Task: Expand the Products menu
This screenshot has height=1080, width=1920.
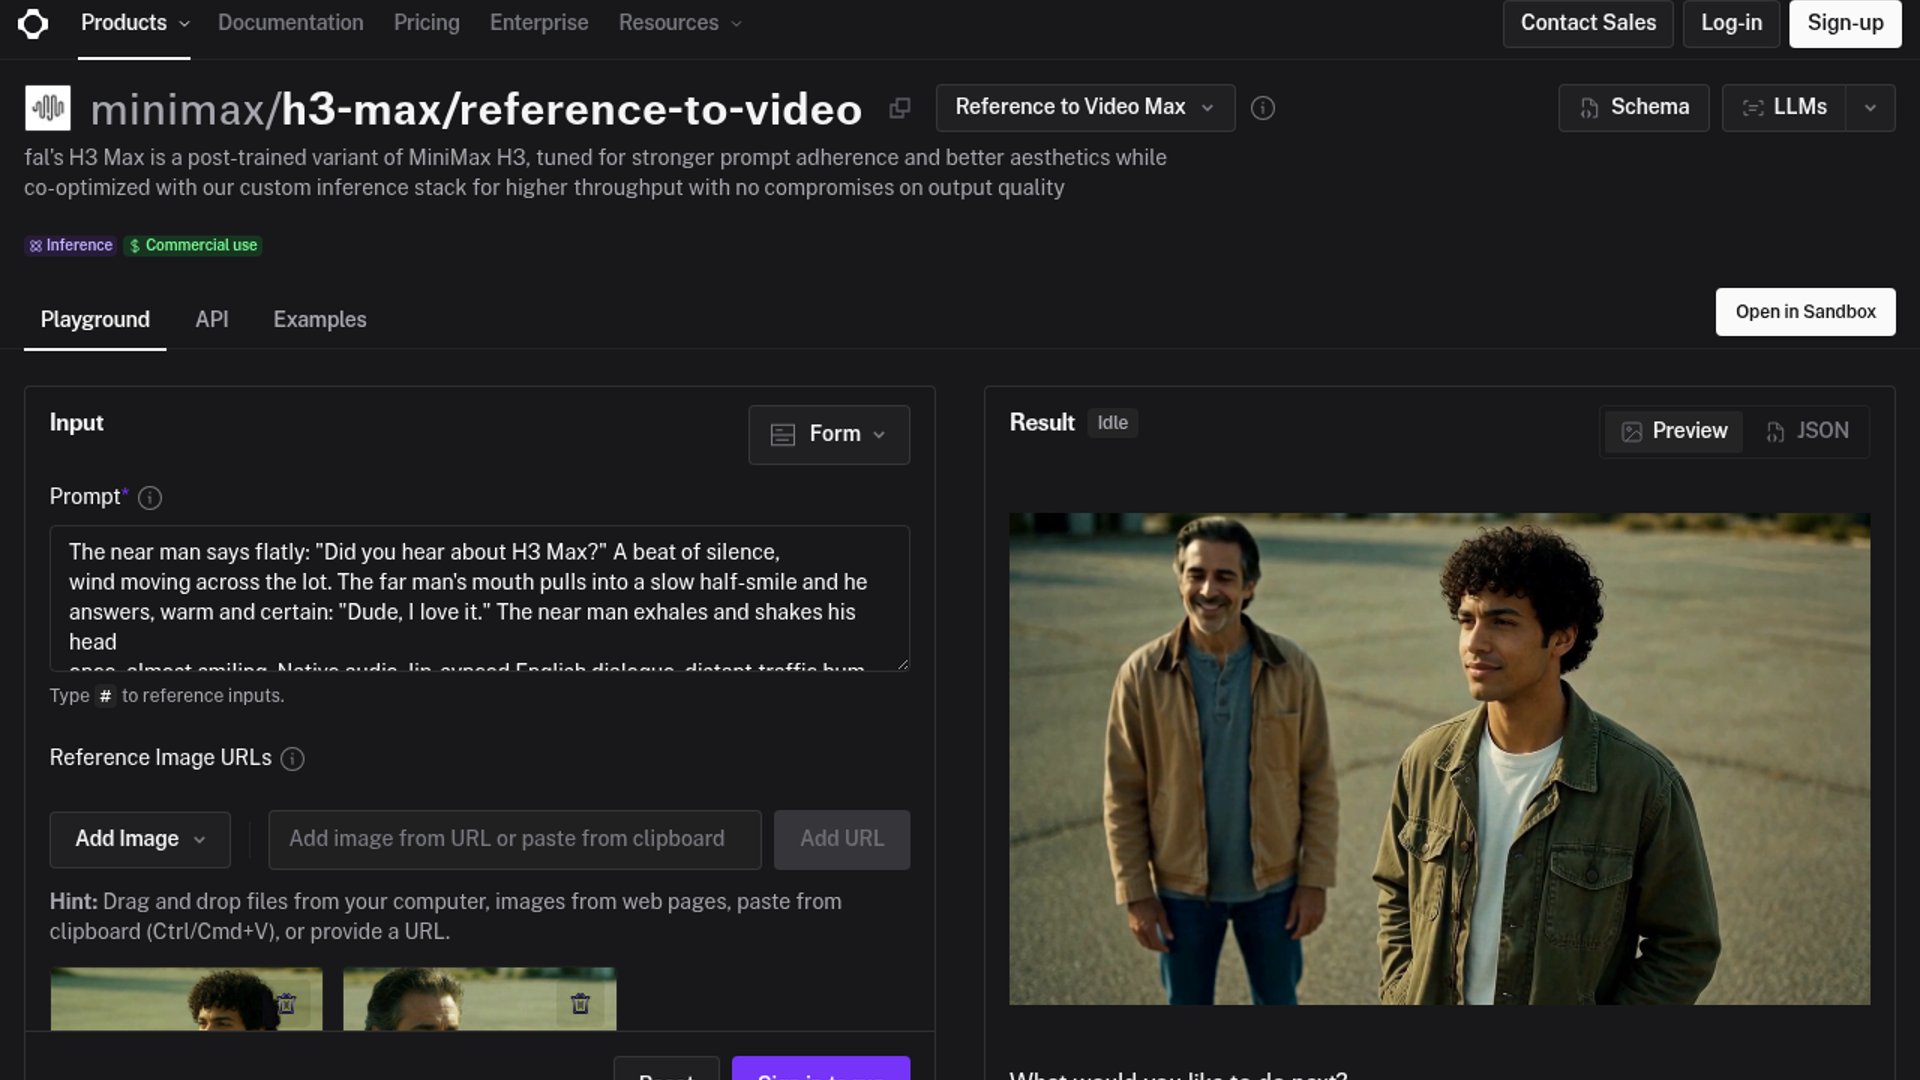Action: pyautogui.click(x=134, y=23)
